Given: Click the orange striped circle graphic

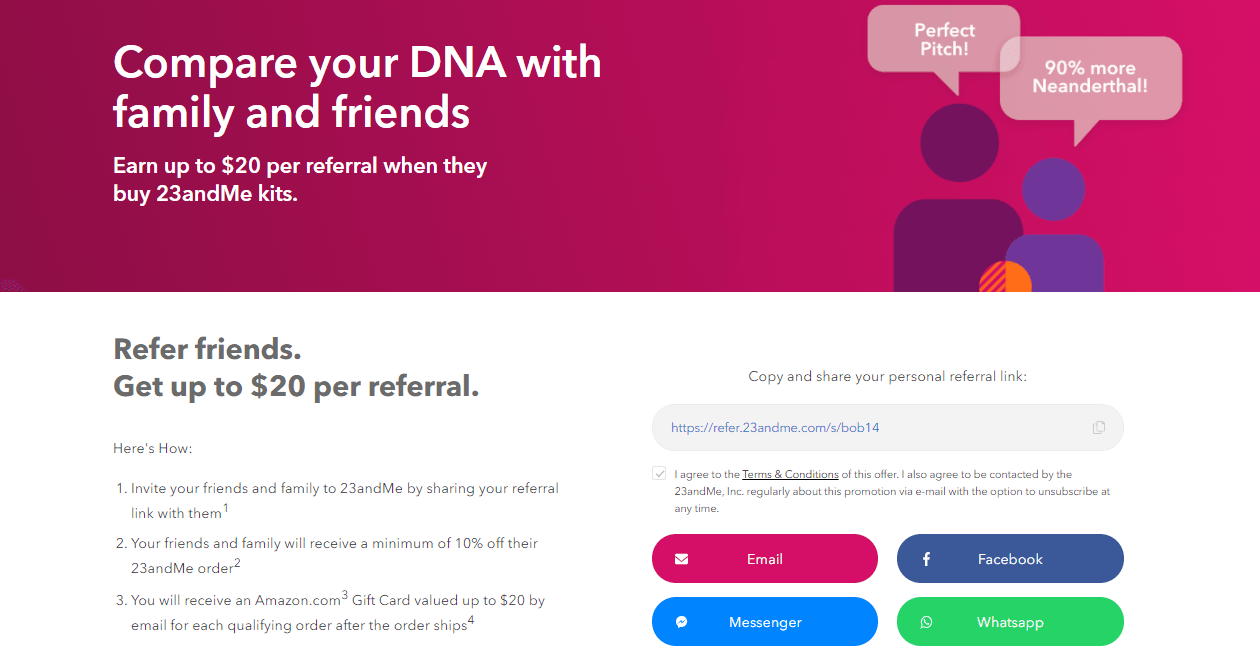Looking at the screenshot, I should (1004, 277).
